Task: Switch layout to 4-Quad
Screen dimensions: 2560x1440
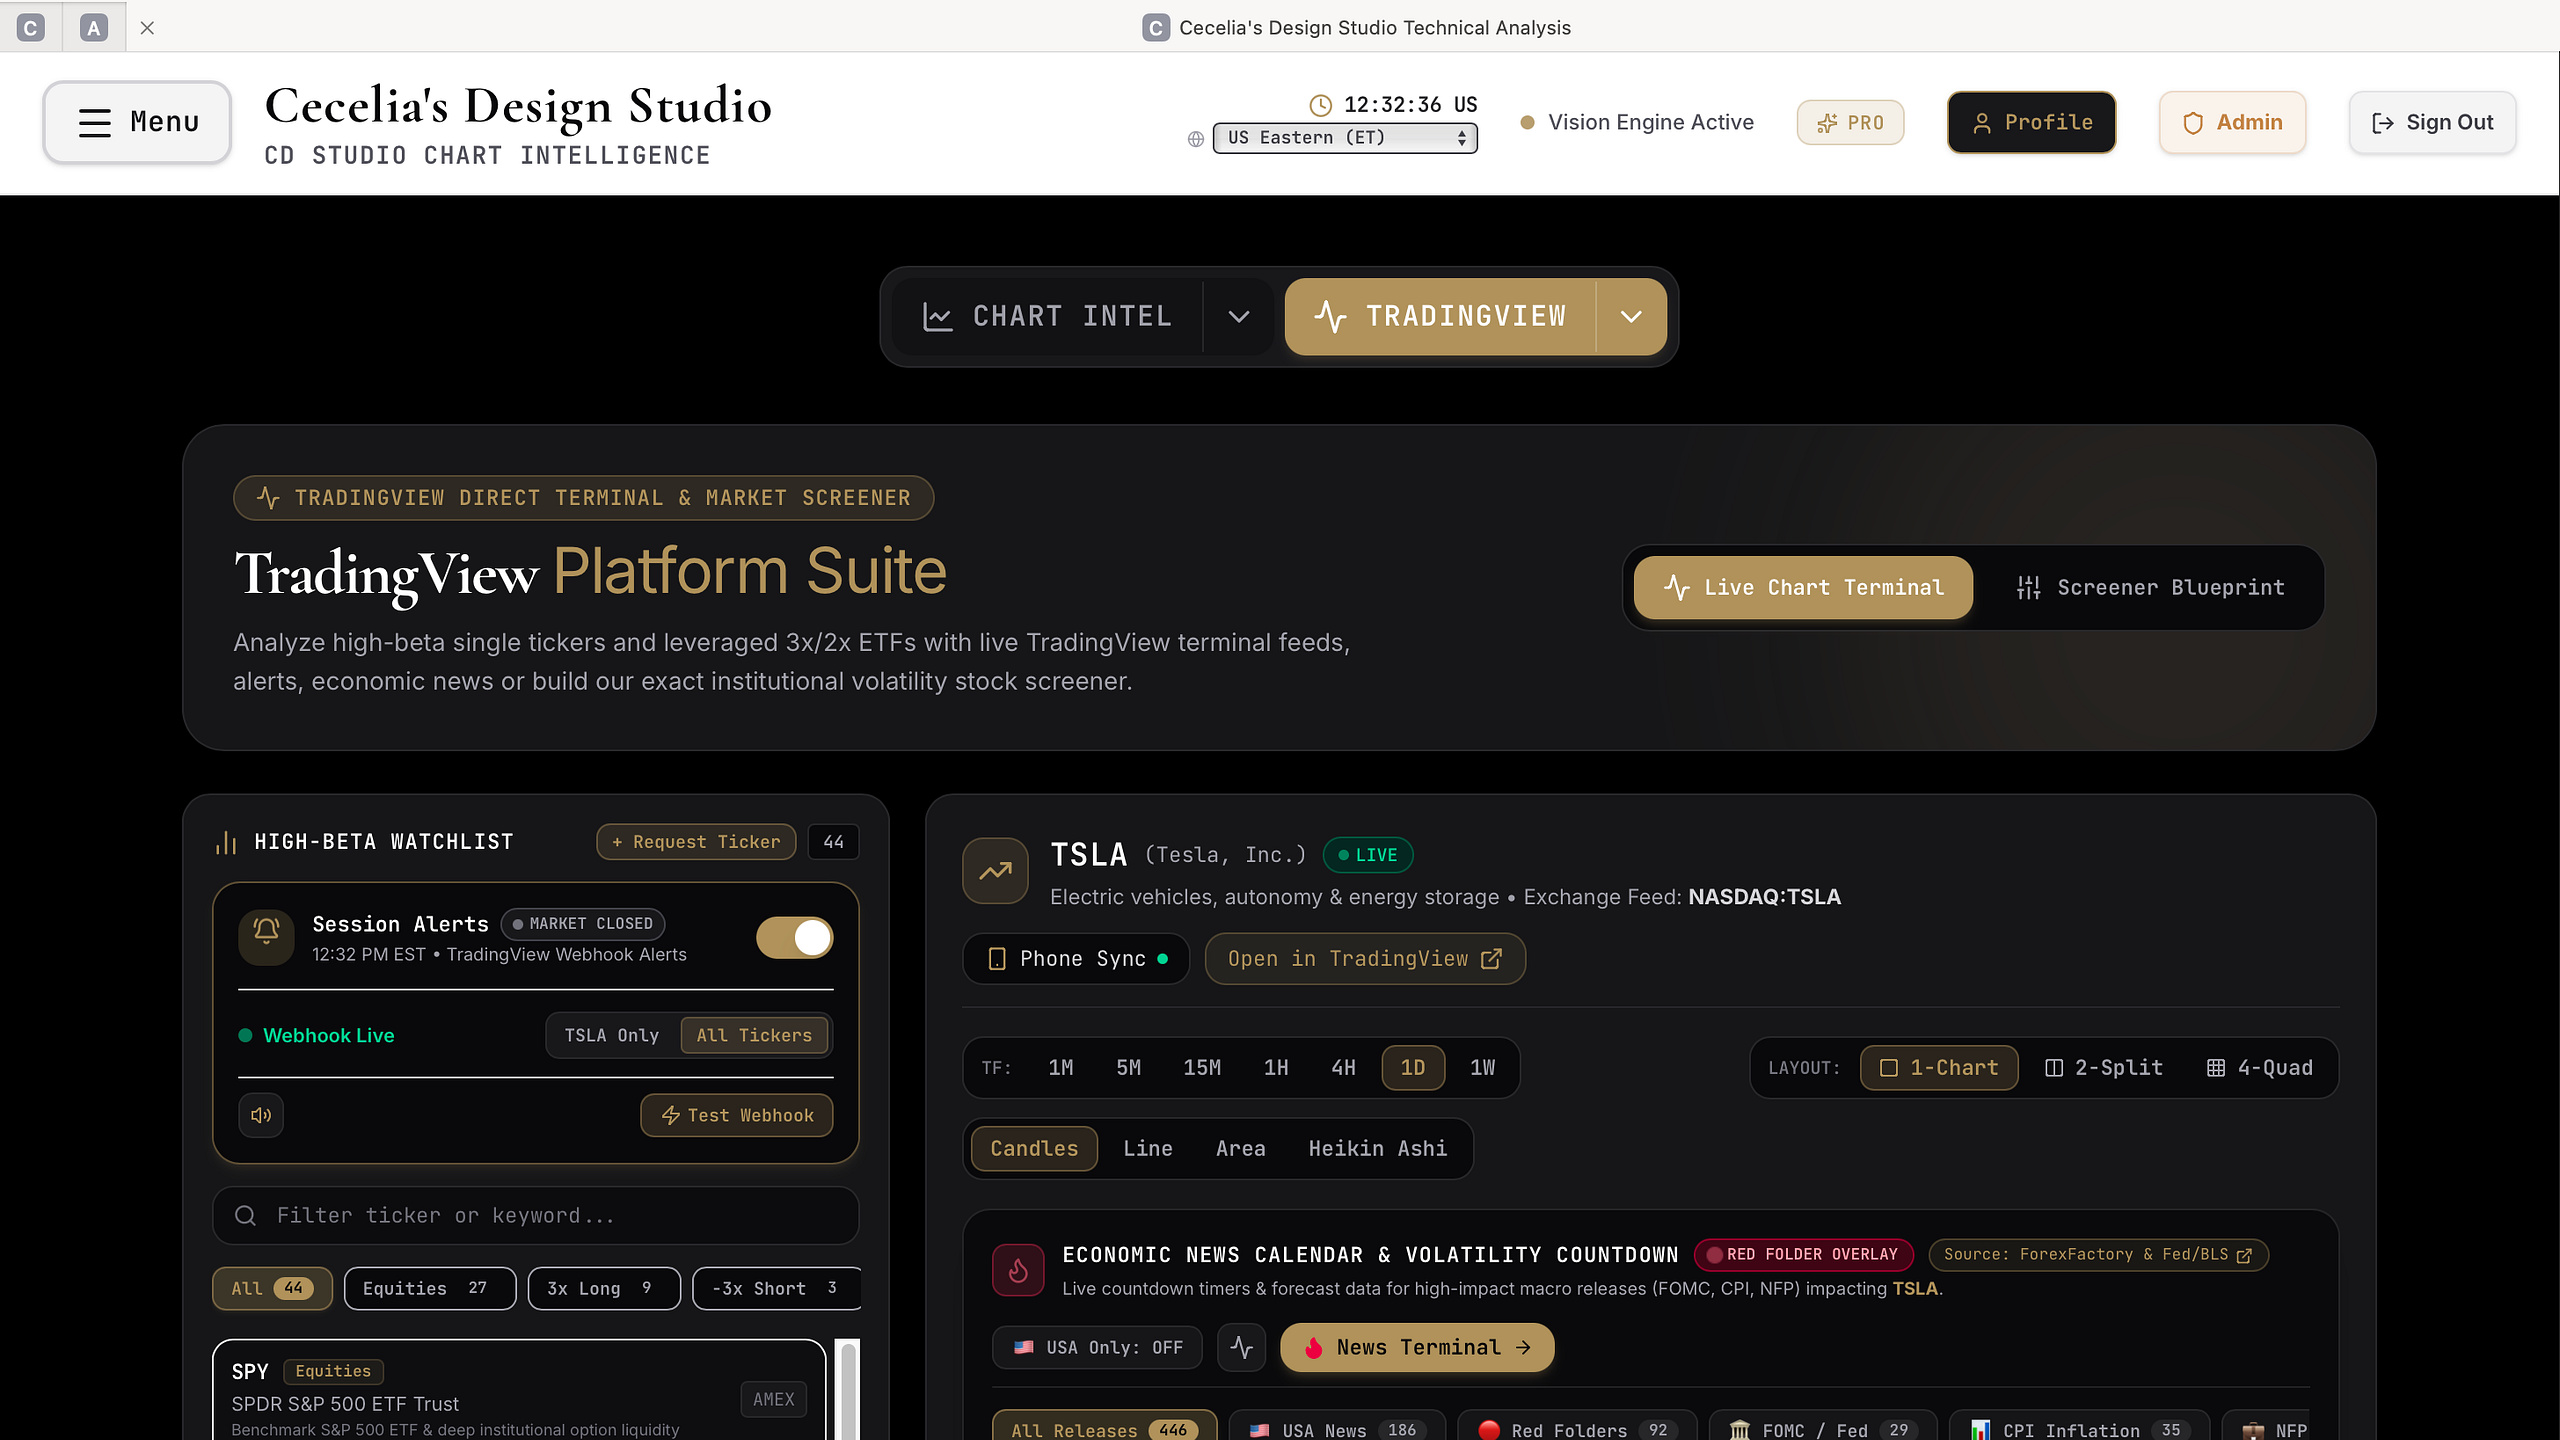Action: [x=2260, y=1068]
